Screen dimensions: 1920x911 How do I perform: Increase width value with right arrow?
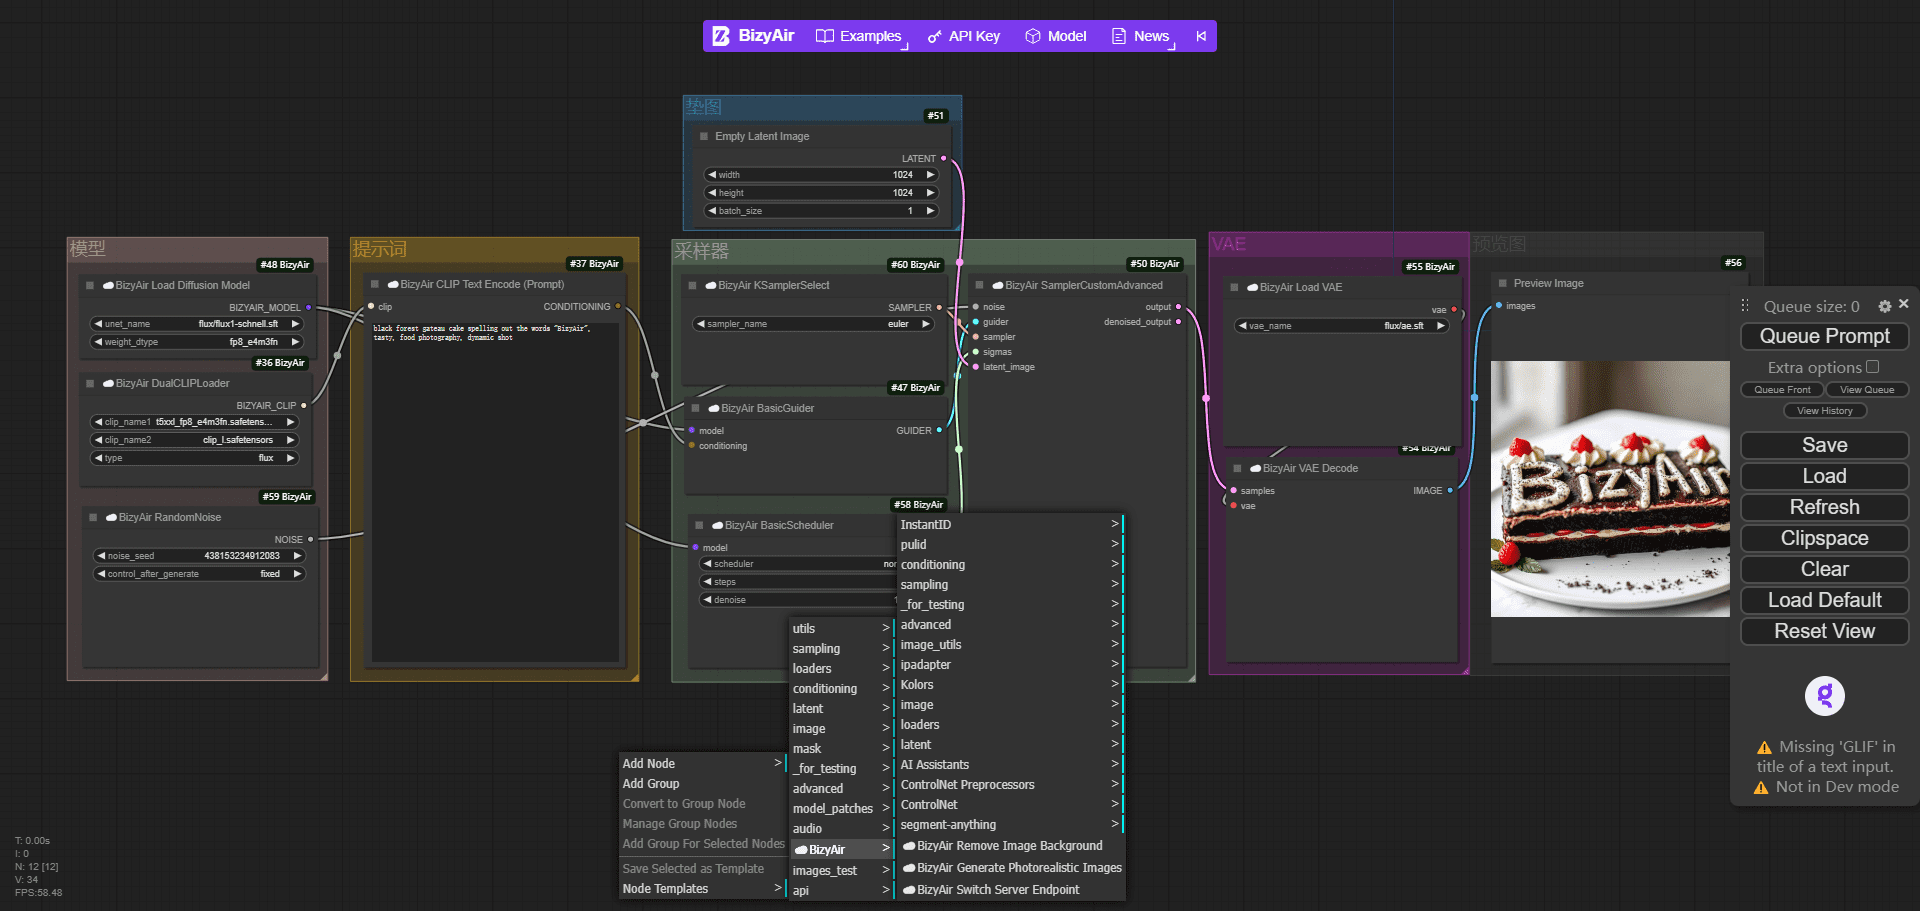point(930,175)
